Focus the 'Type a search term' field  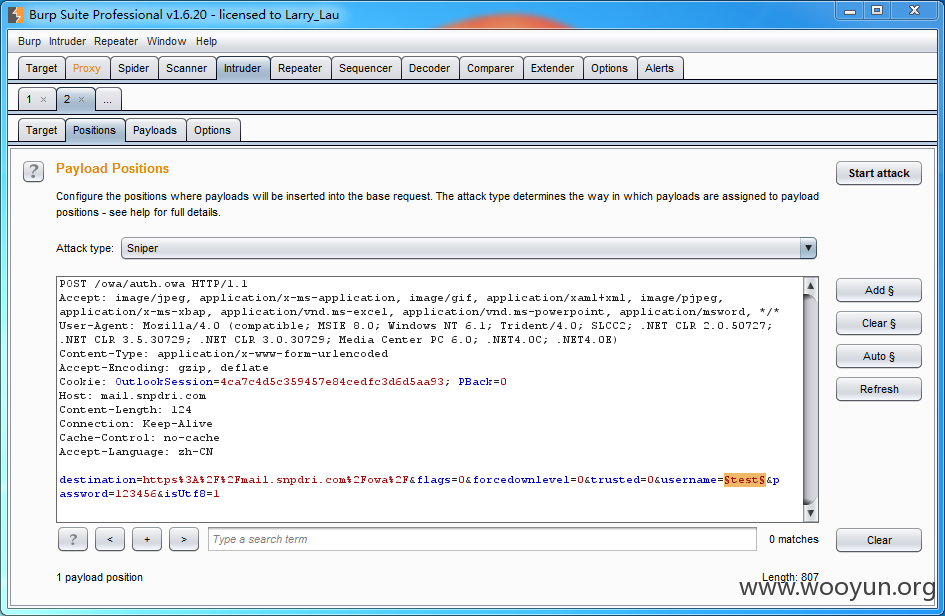tap(482, 539)
